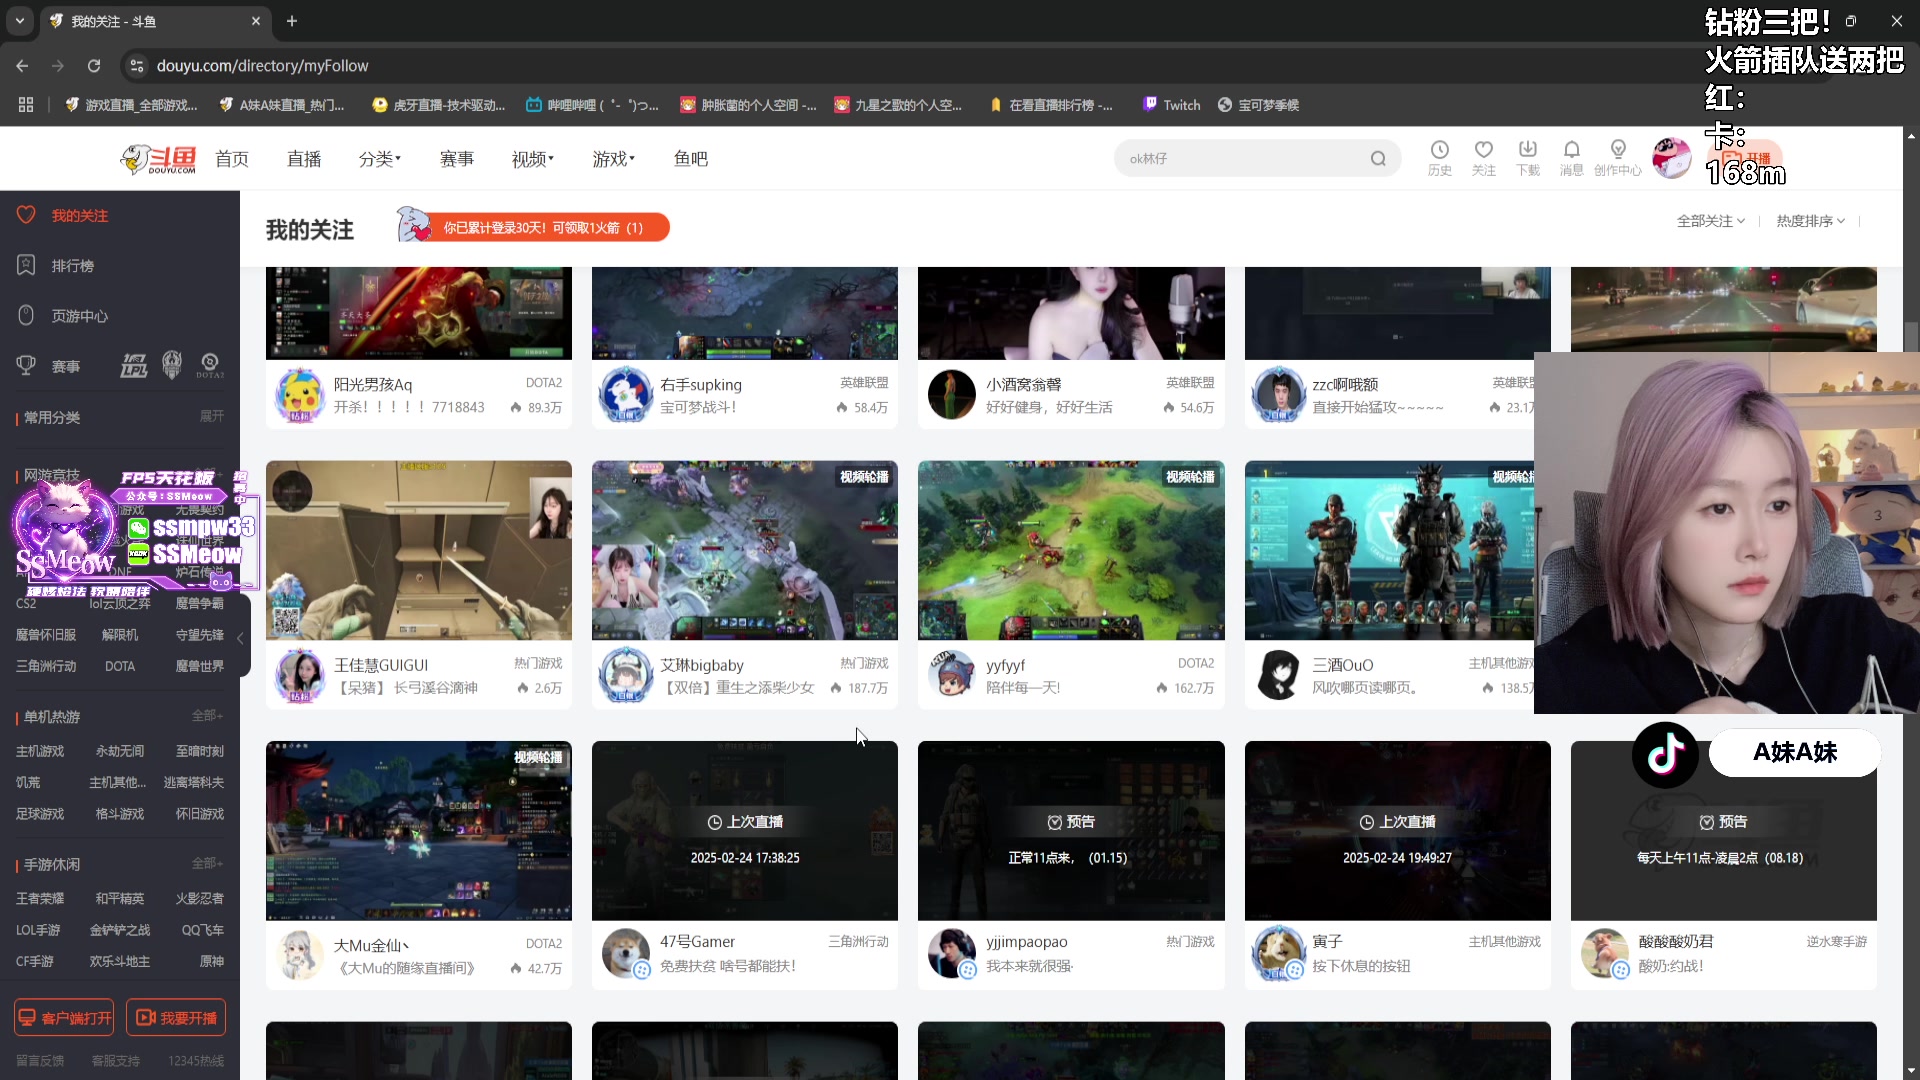Open the messages (消息) bell icon

click(x=1572, y=158)
